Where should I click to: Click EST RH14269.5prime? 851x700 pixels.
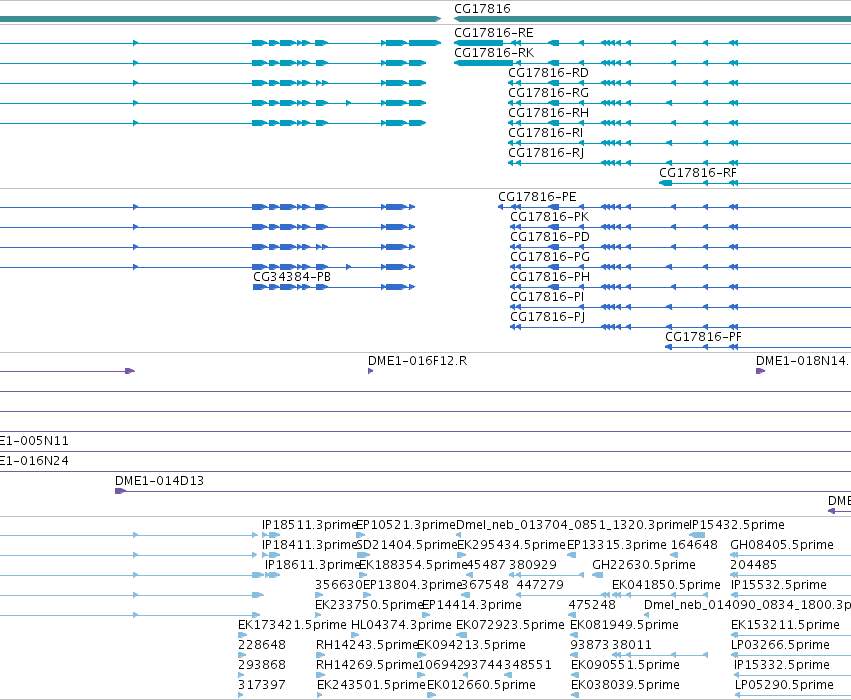point(367,666)
